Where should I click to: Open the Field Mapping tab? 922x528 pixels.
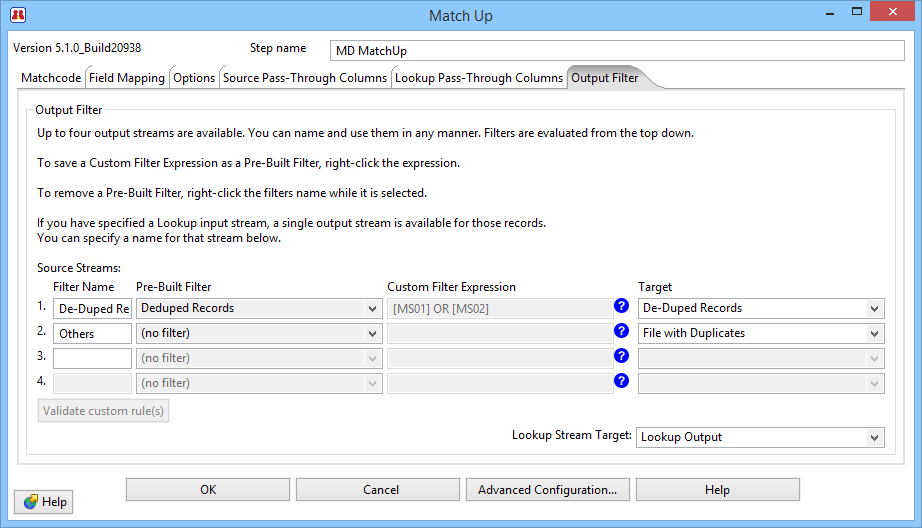coord(127,78)
